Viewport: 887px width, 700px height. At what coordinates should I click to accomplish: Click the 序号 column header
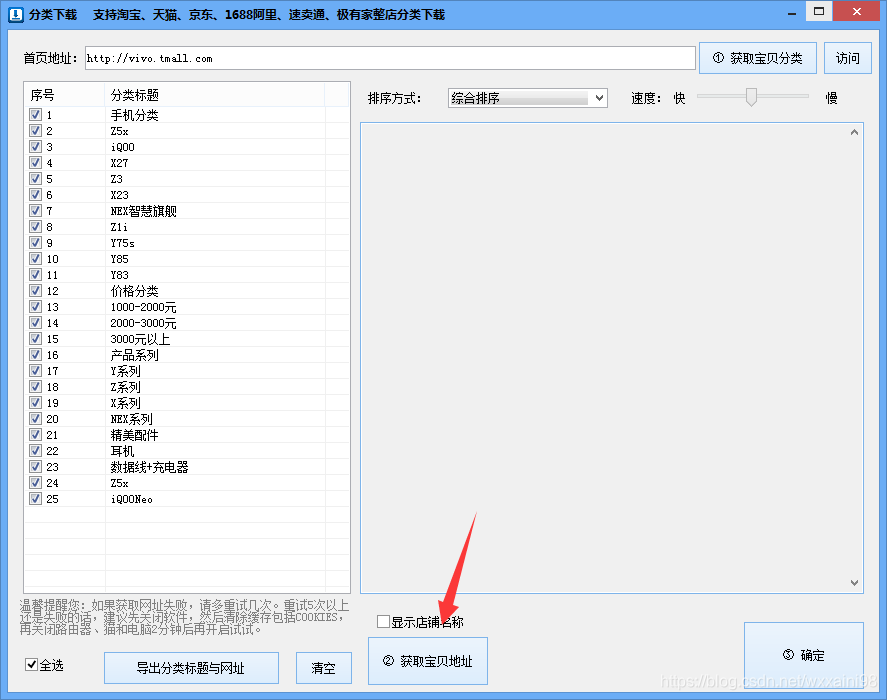tap(64, 95)
